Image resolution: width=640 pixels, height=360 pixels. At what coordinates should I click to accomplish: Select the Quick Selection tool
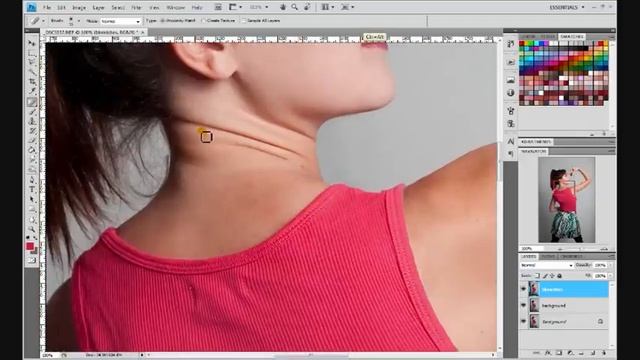click(31, 72)
